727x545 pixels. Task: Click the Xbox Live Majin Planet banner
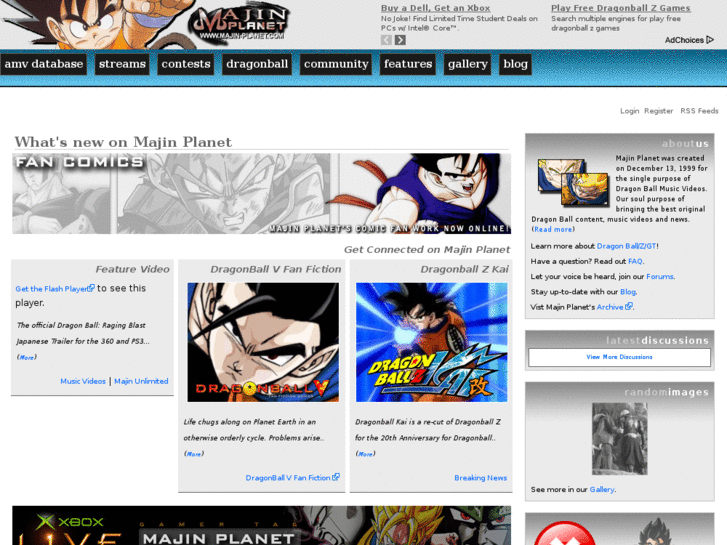point(261,526)
